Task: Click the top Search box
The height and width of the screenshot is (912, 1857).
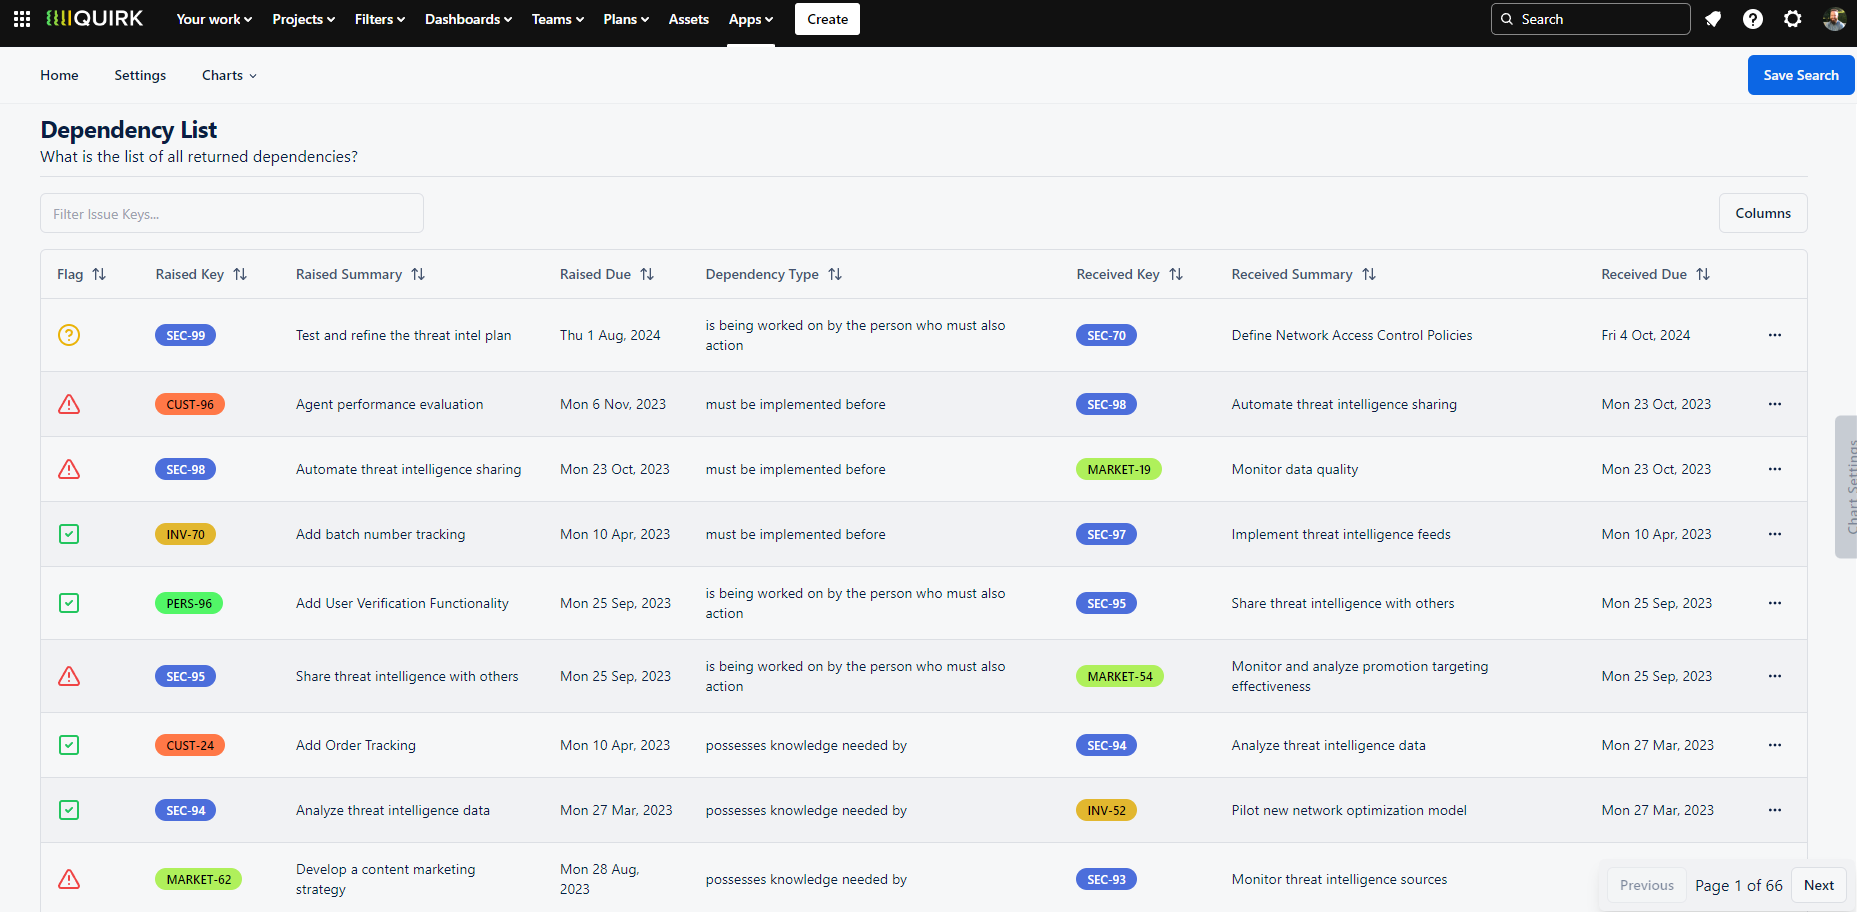Action: 1590,19
